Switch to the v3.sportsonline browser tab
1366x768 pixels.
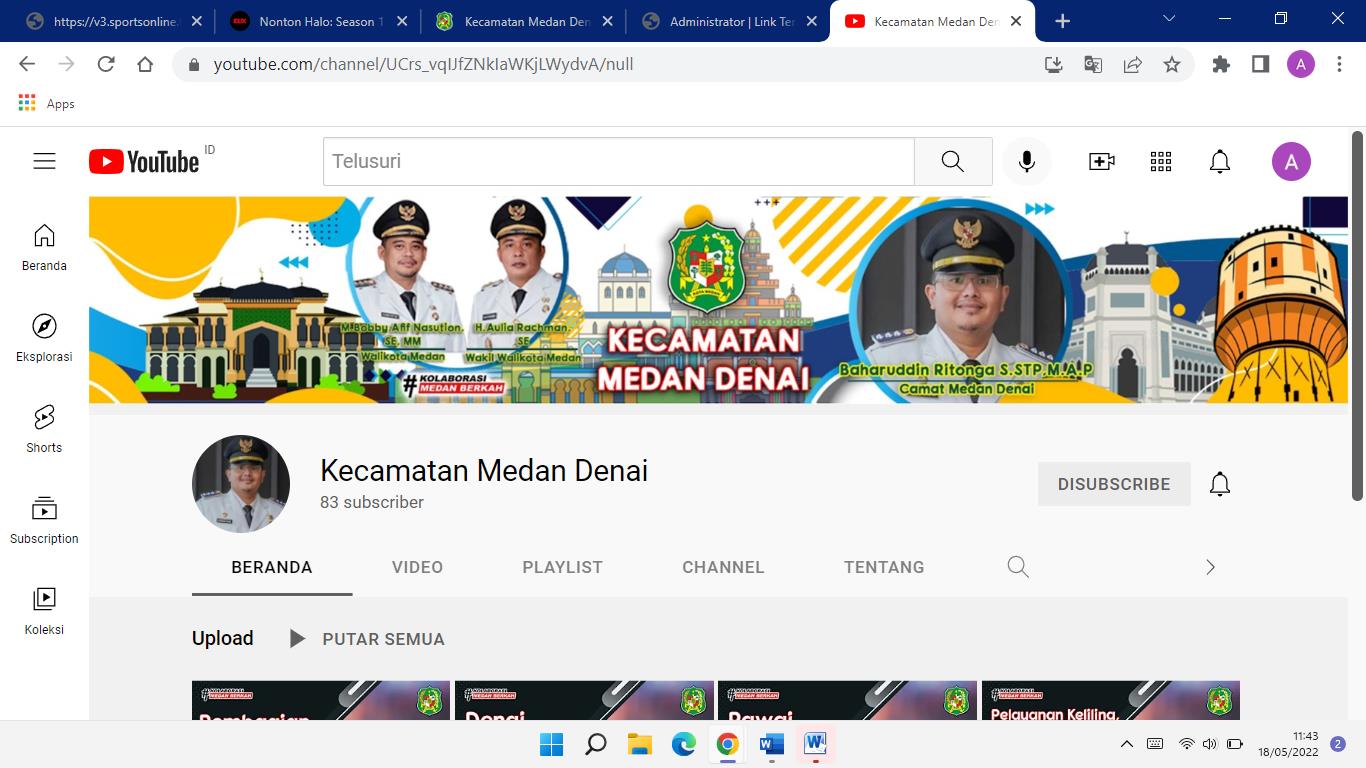tap(115, 21)
